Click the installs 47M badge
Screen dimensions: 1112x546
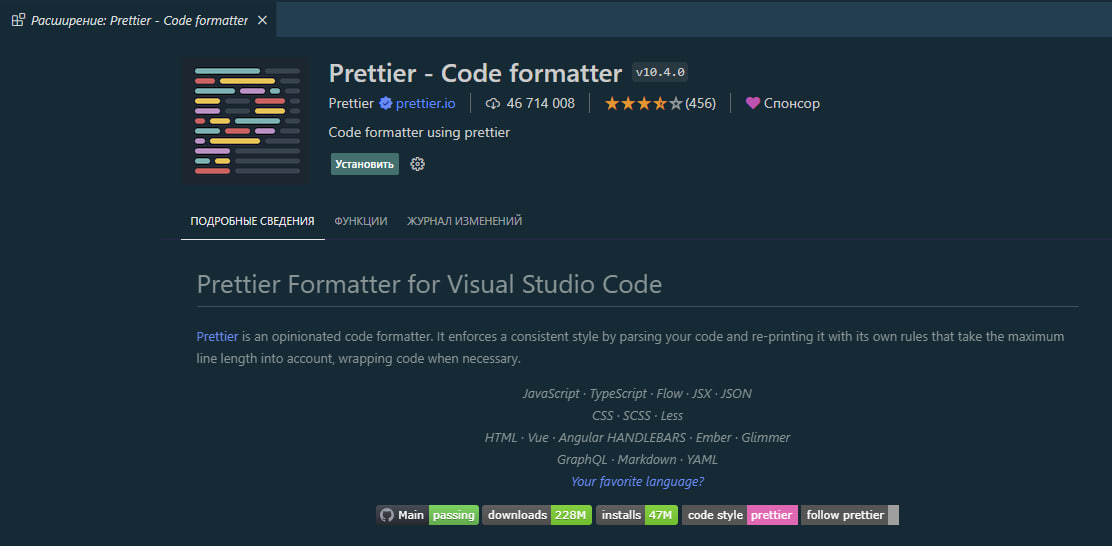(637, 515)
